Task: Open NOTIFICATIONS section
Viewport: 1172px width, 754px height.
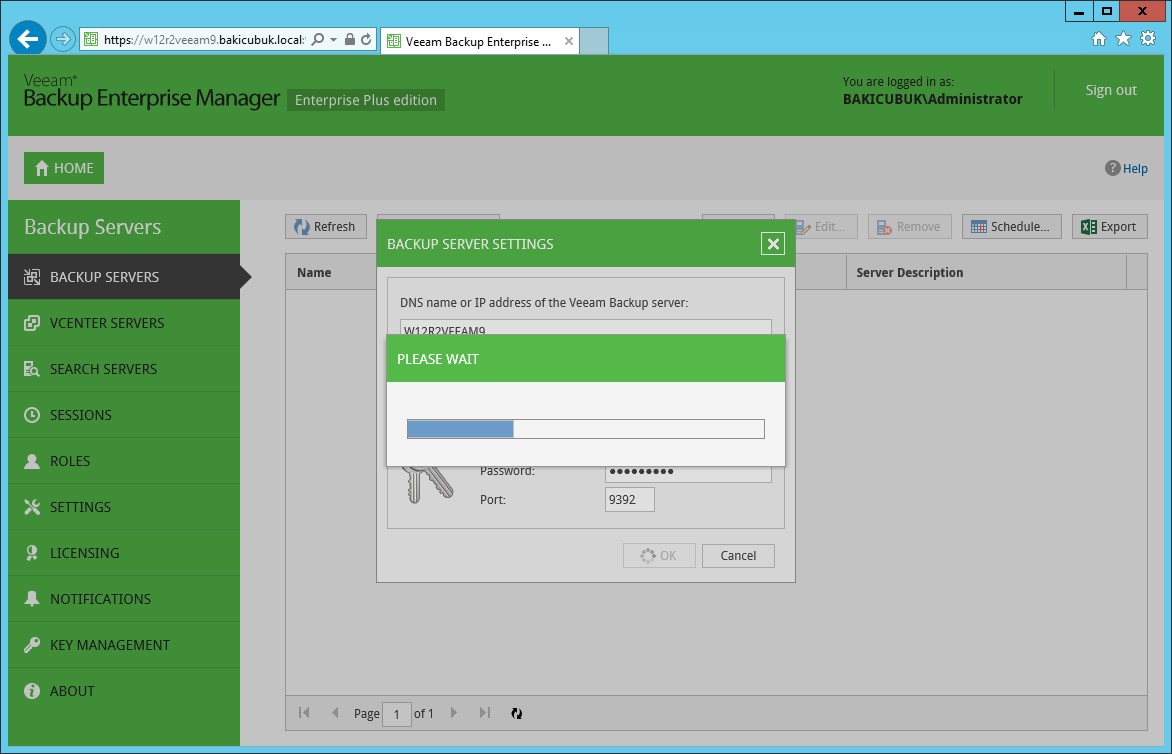Action: pos(124,599)
